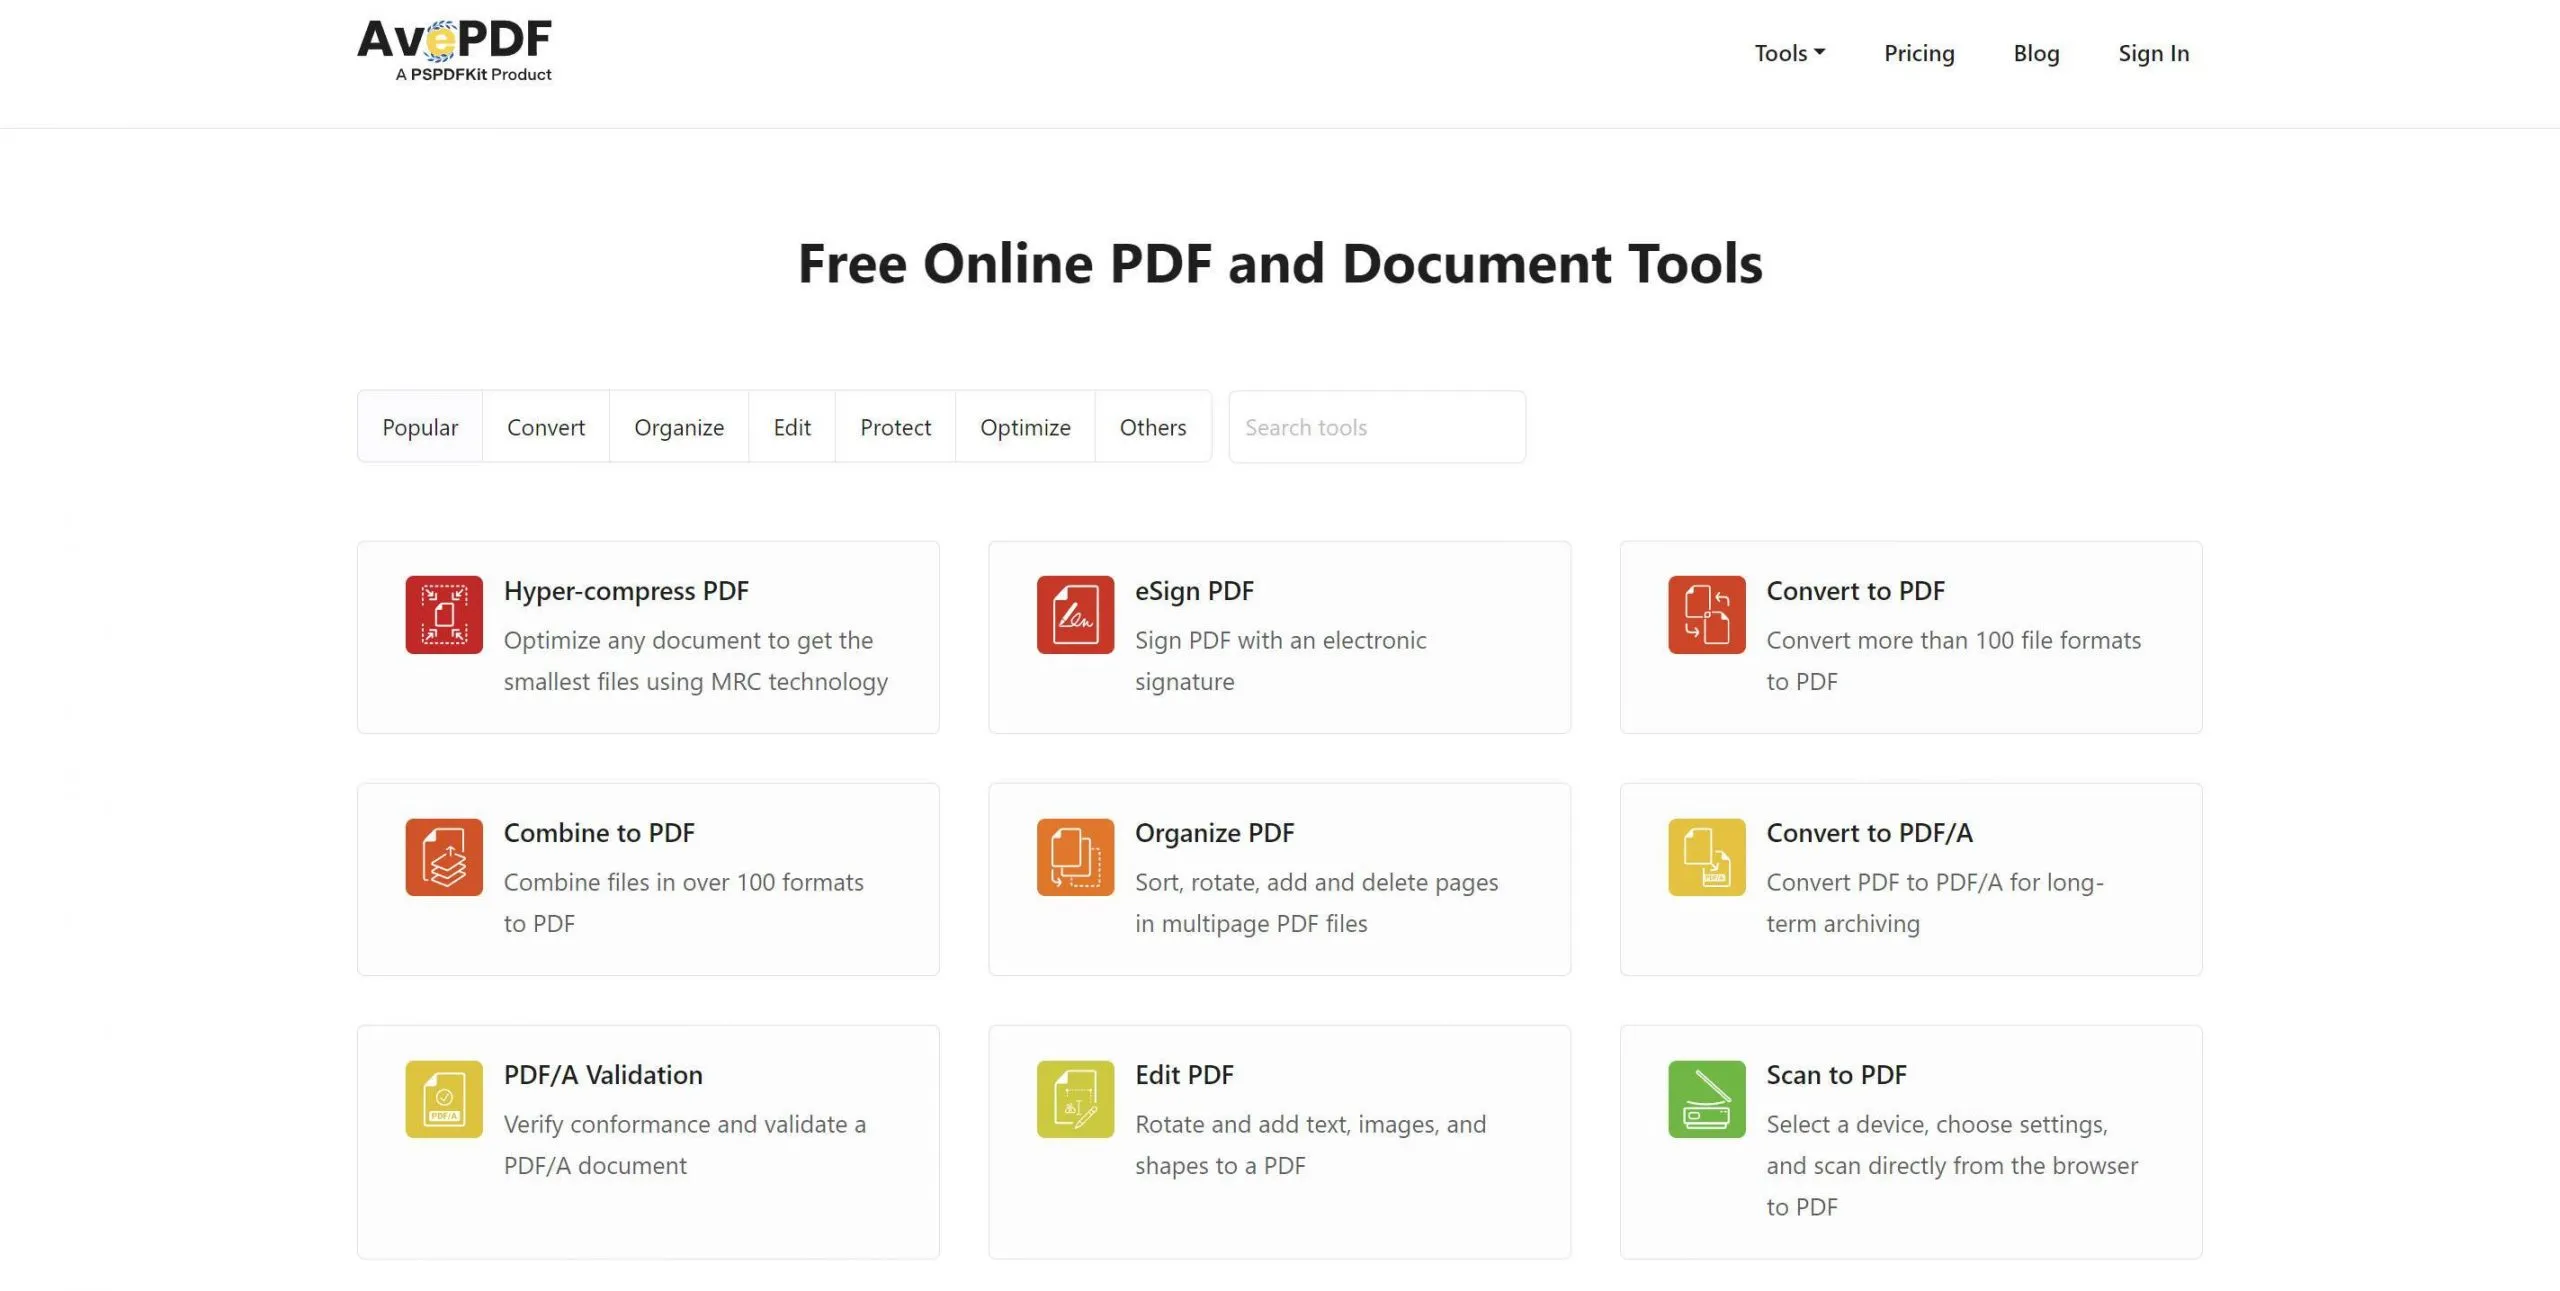The height and width of the screenshot is (1291, 2560).
Task: Visit the Blog page
Action: coord(2036,53)
